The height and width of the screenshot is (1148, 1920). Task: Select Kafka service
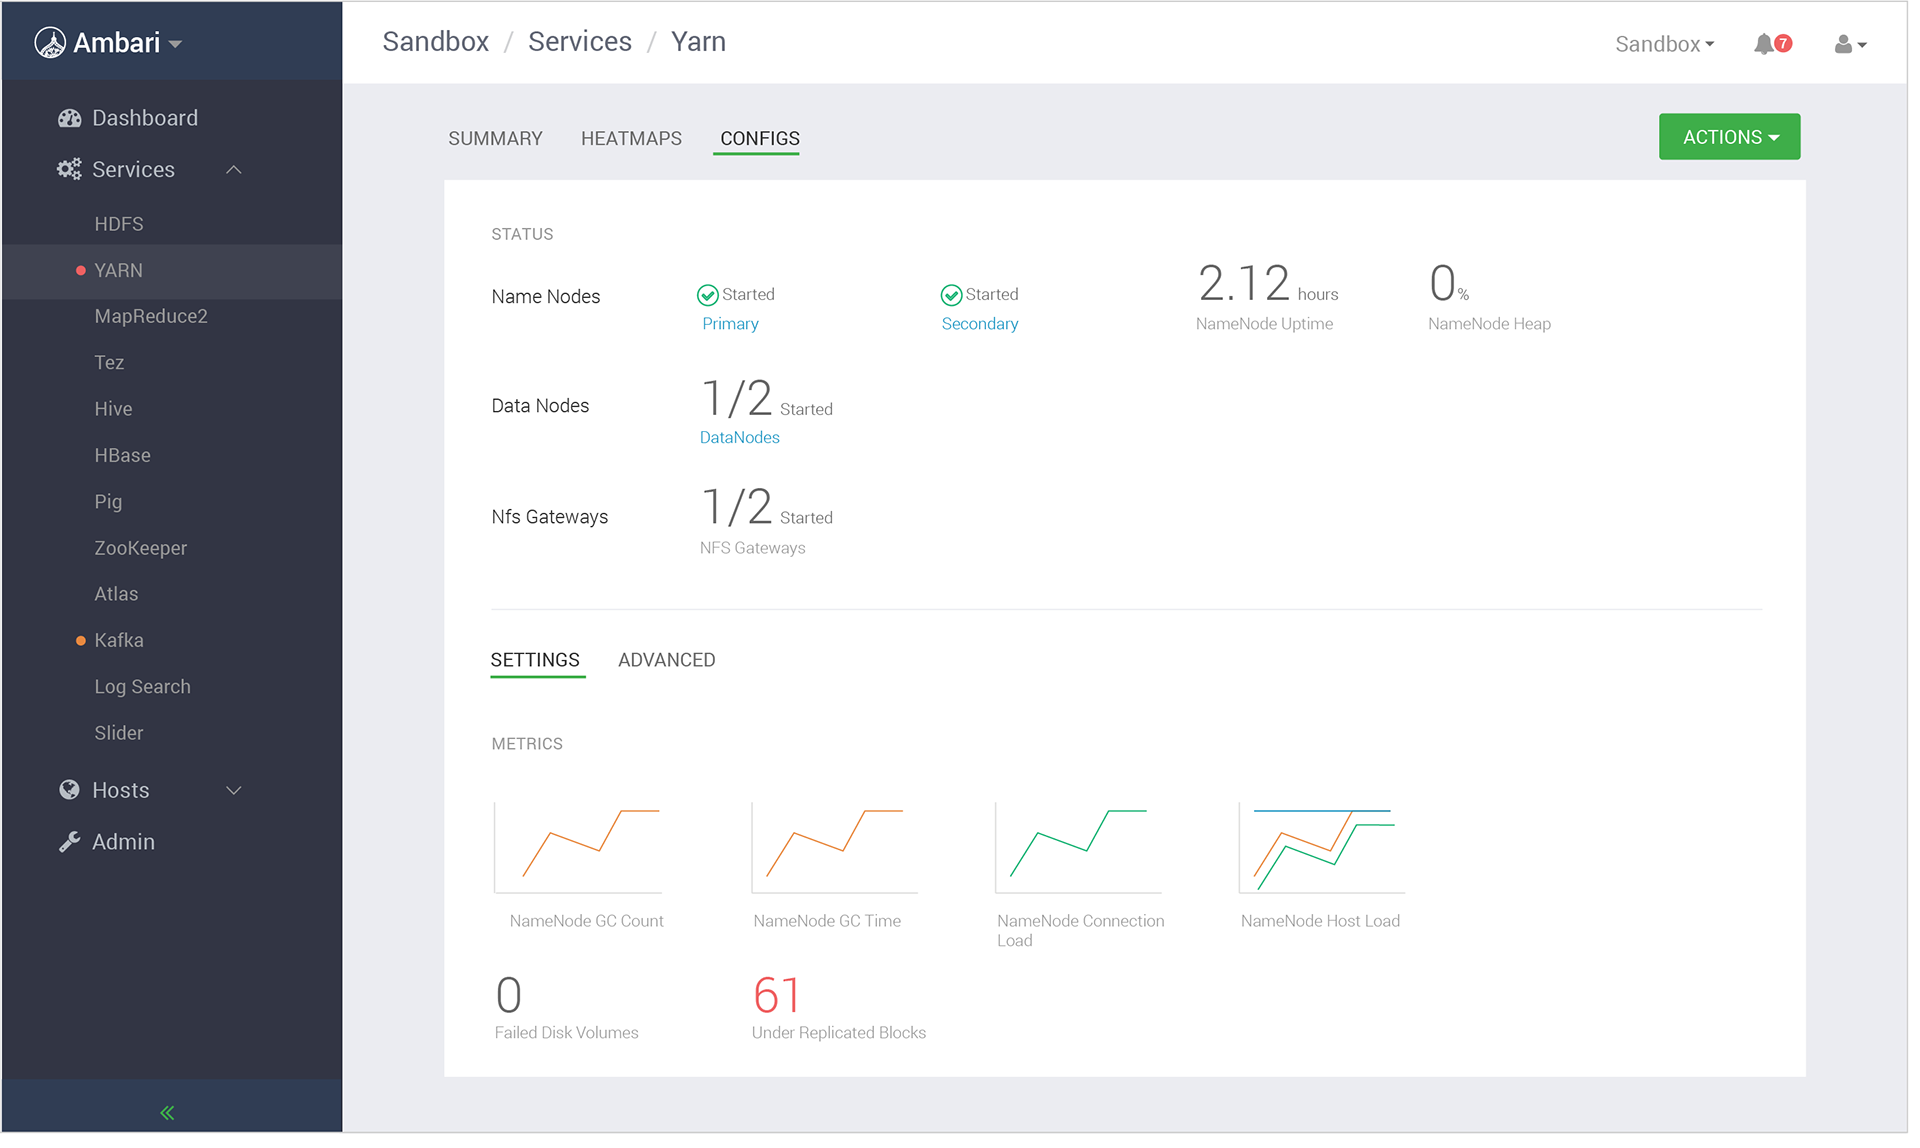(x=119, y=641)
